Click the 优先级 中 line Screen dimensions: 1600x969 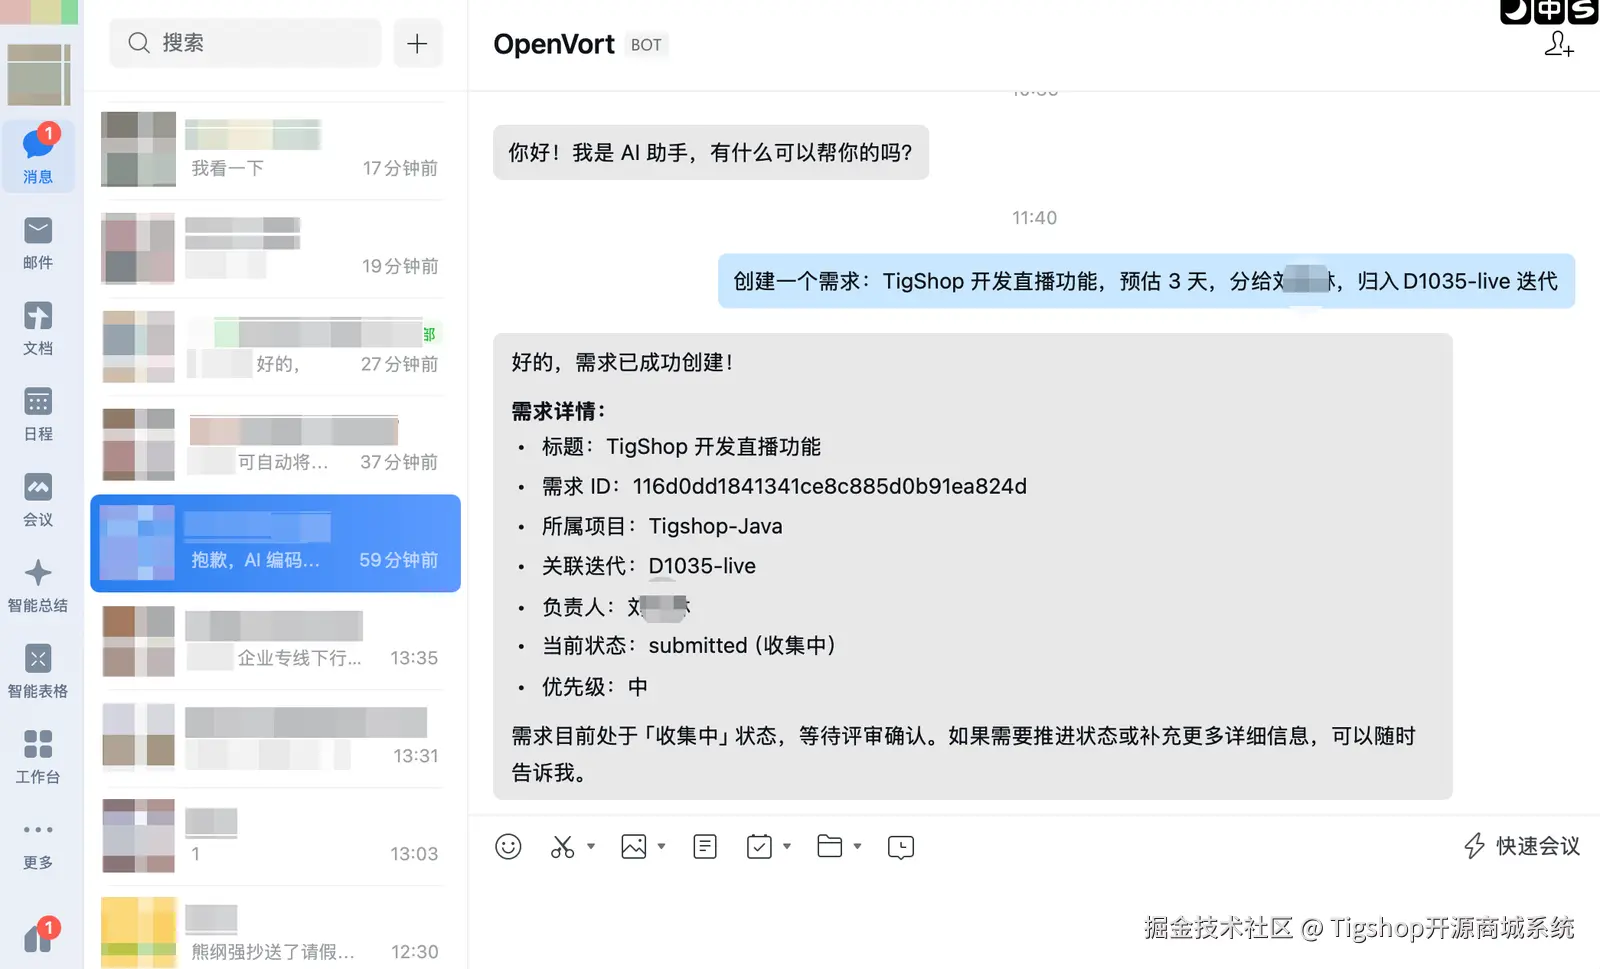point(595,687)
